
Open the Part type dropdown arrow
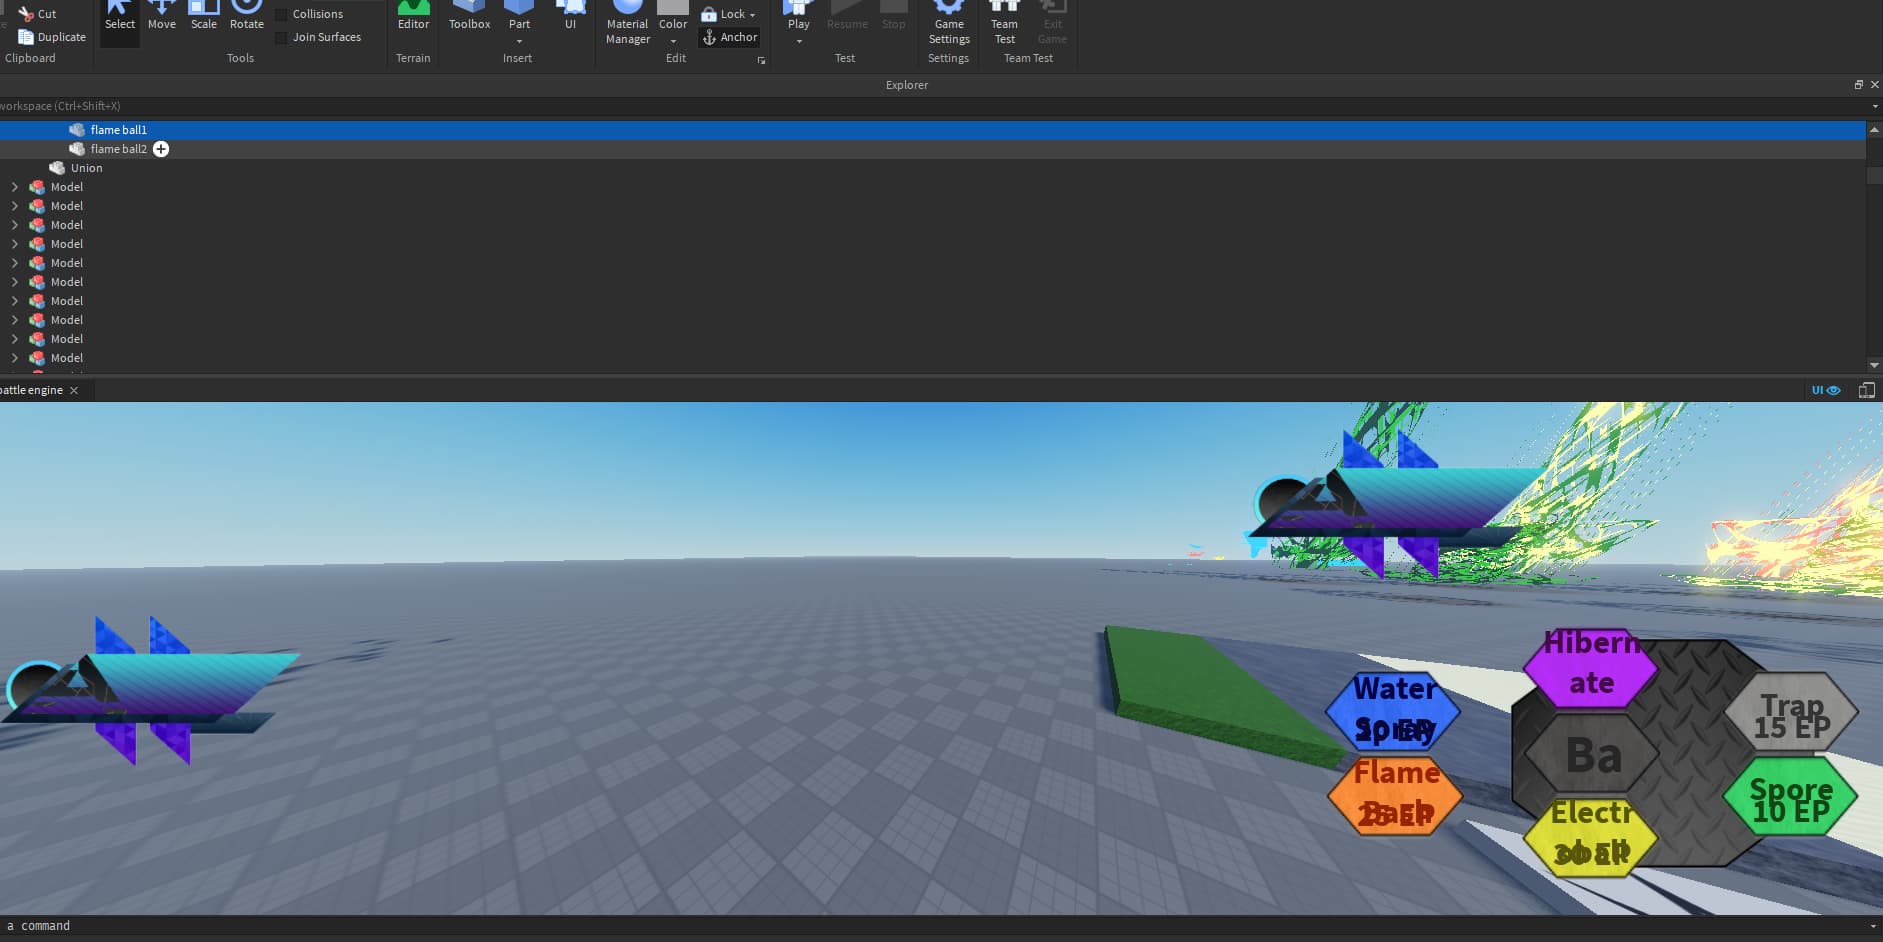tap(519, 41)
